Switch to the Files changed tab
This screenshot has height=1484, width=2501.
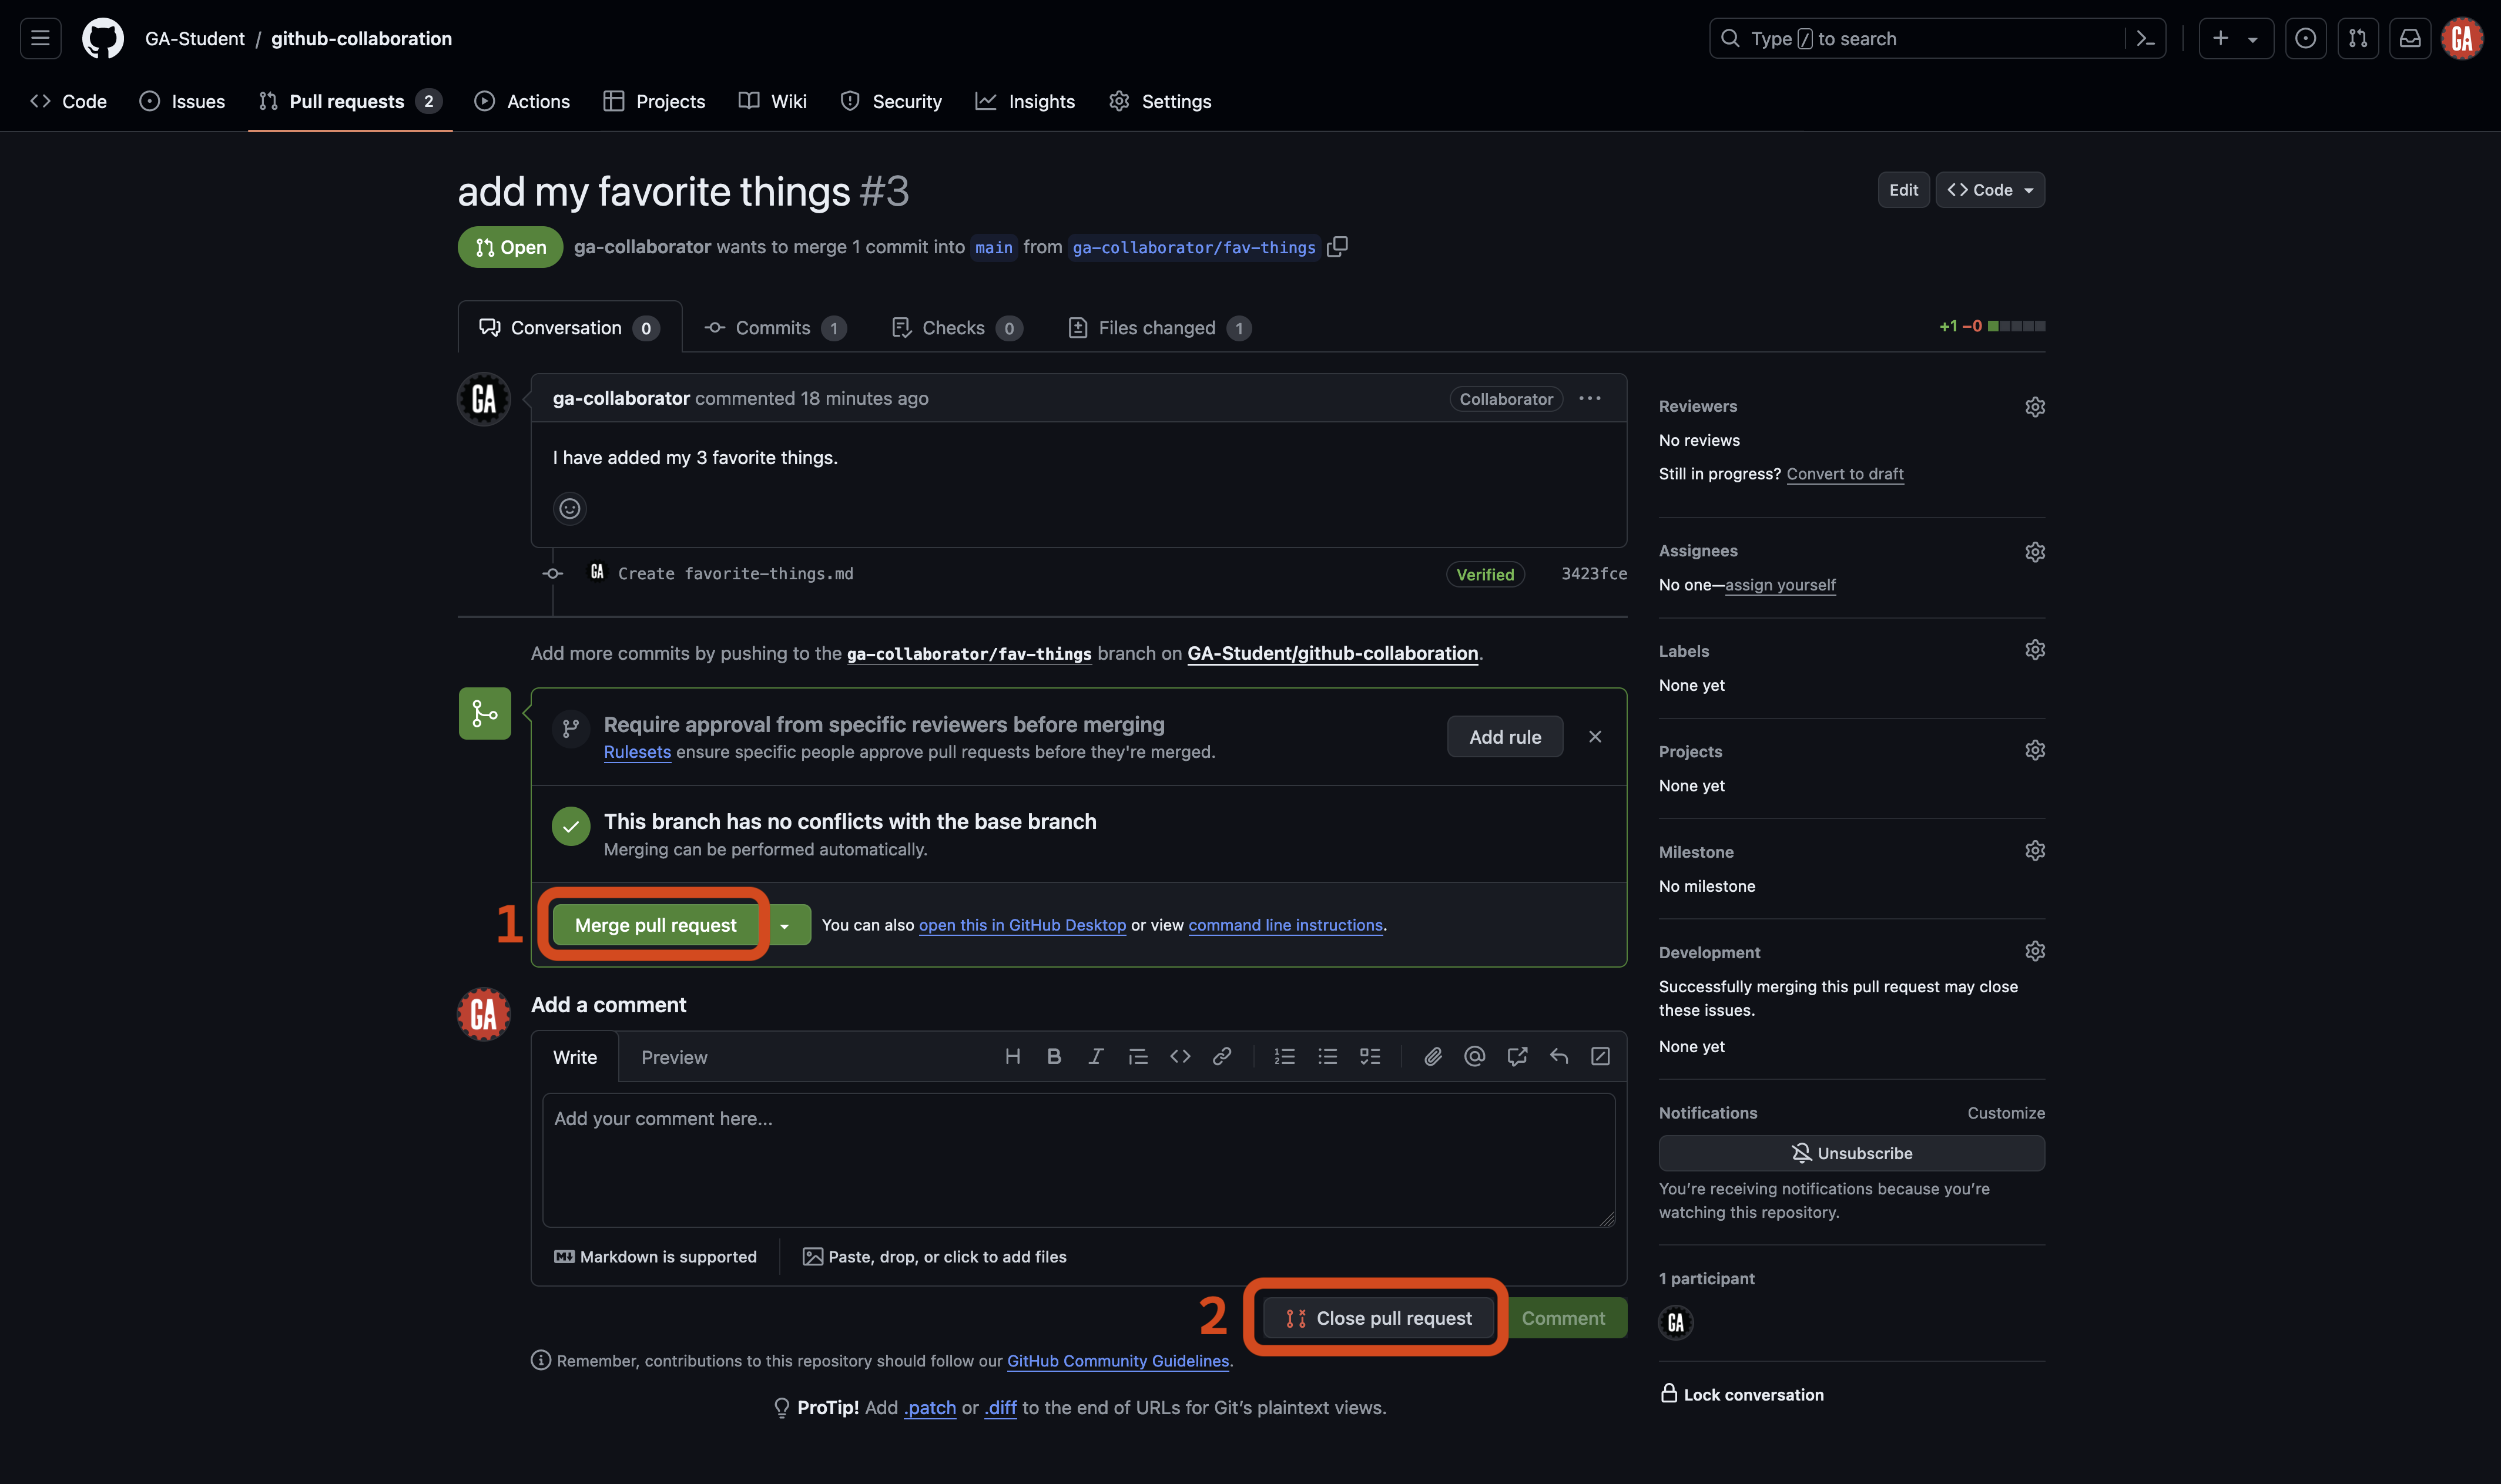(x=1157, y=327)
